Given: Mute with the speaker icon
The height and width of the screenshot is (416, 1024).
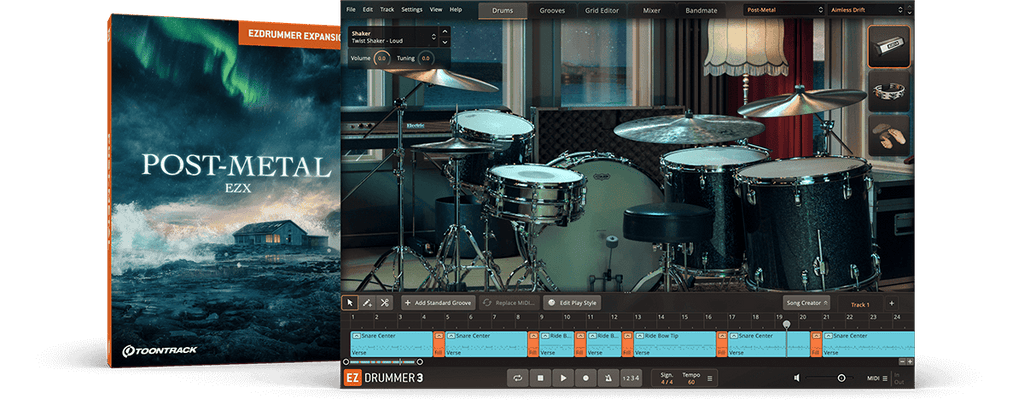Looking at the screenshot, I should (x=797, y=377).
